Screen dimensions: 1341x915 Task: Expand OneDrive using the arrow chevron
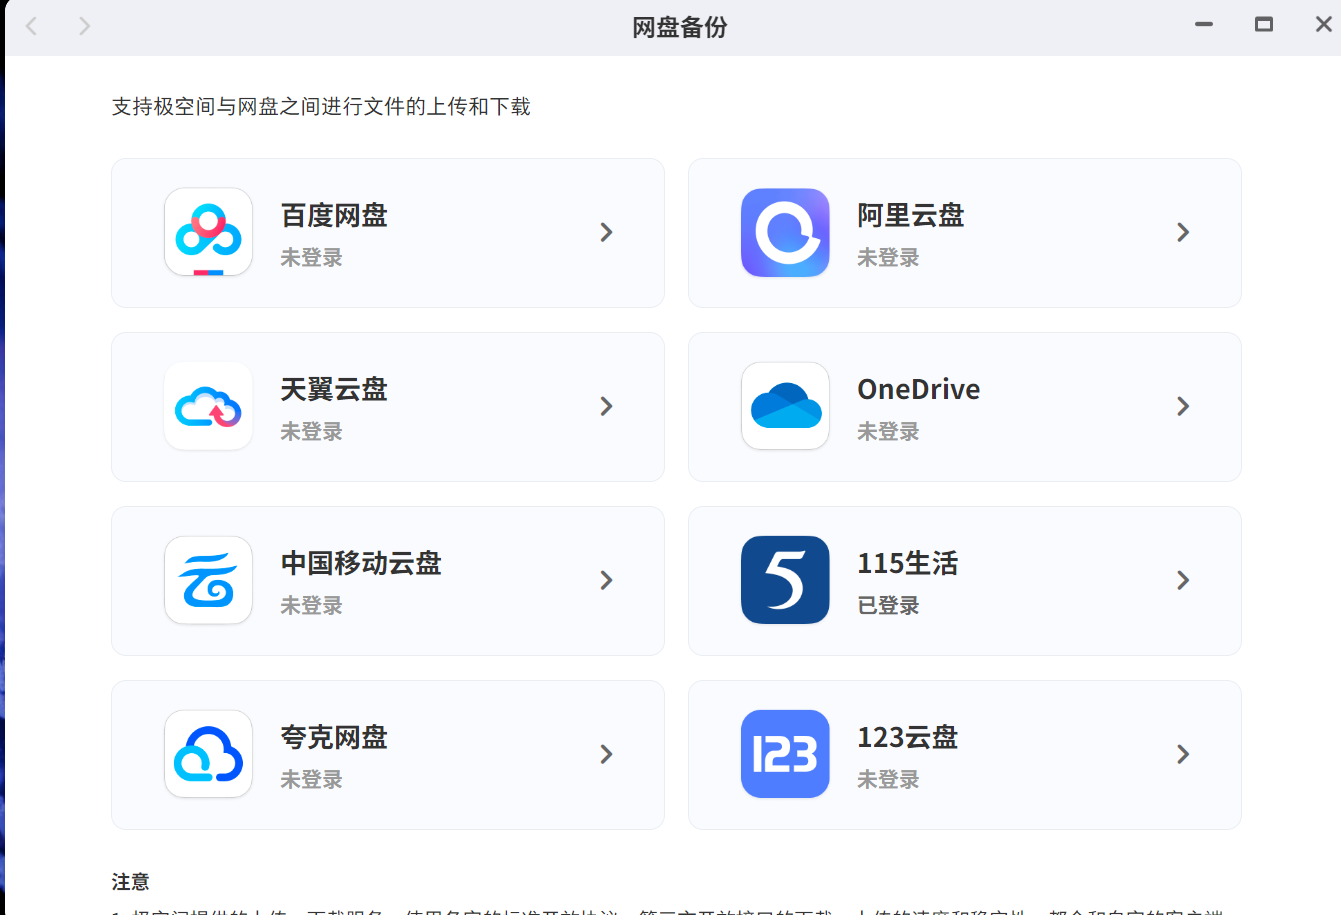coord(1183,406)
